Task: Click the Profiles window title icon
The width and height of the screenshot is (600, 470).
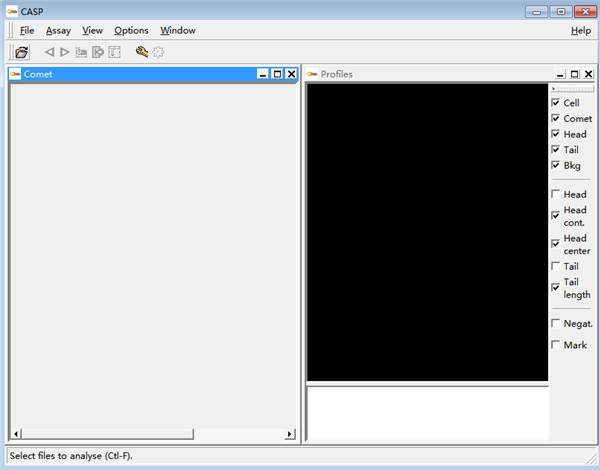Action: pyautogui.click(x=312, y=74)
